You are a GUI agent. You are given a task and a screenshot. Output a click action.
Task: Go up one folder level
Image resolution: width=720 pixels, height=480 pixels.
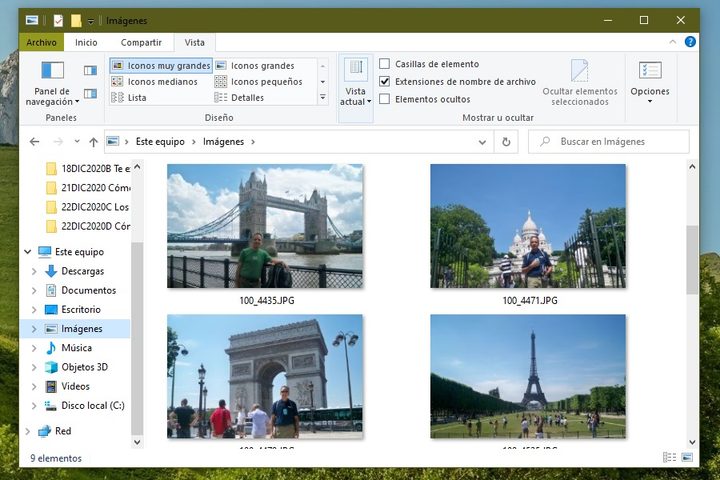[93, 142]
